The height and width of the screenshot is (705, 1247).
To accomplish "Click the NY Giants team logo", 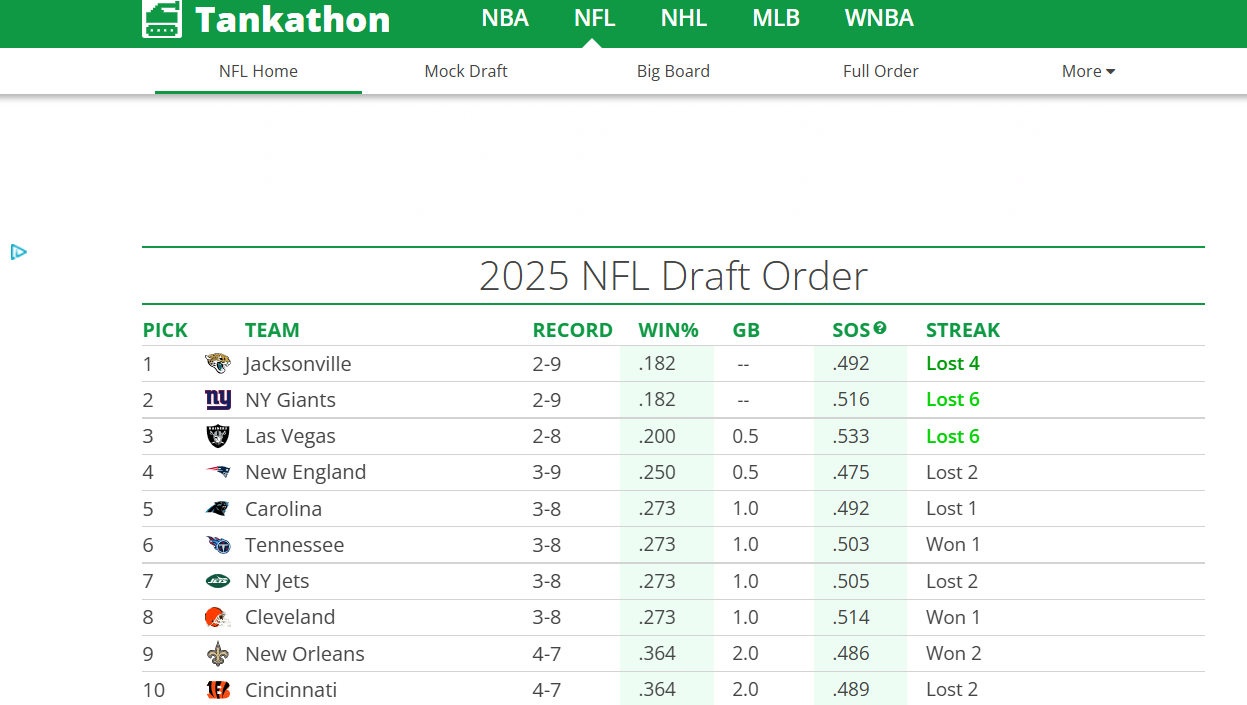I will click(x=218, y=400).
